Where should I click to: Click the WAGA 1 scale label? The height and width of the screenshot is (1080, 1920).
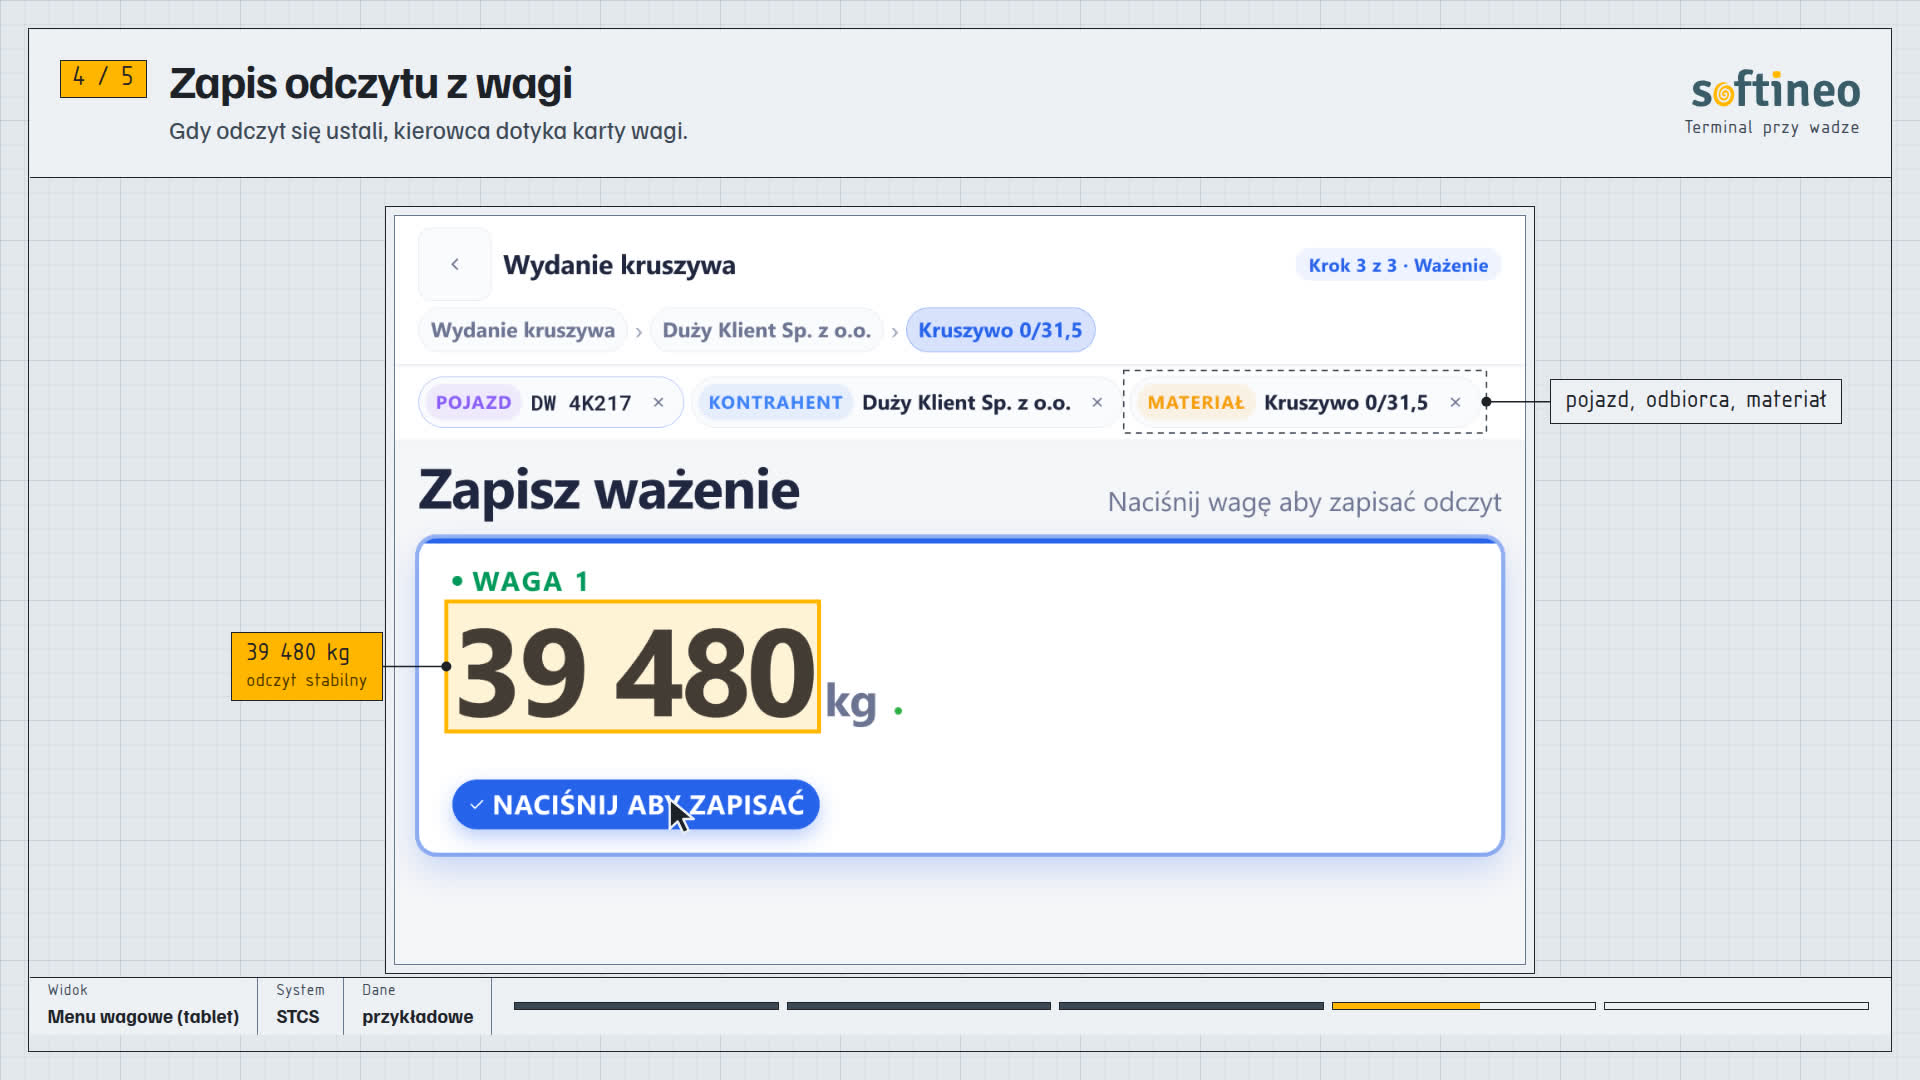pyautogui.click(x=530, y=581)
